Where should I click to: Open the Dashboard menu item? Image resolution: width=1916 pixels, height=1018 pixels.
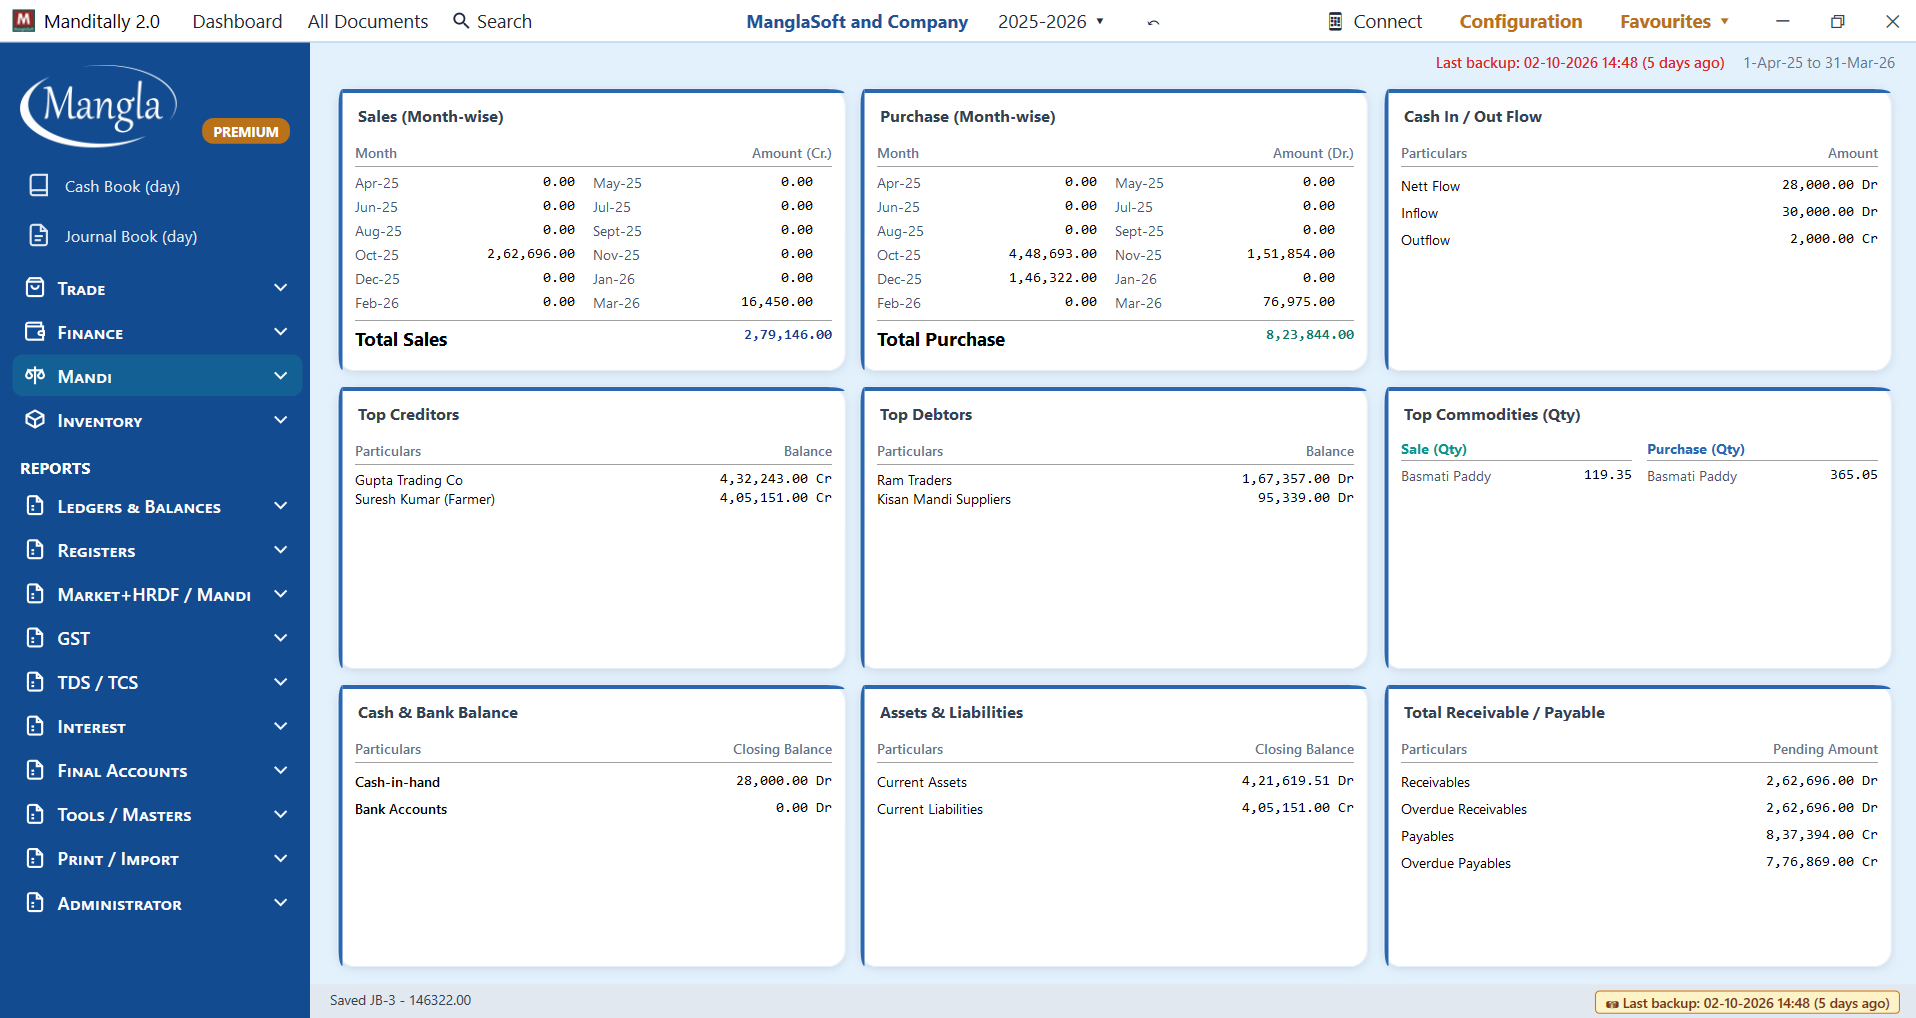coord(237,21)
